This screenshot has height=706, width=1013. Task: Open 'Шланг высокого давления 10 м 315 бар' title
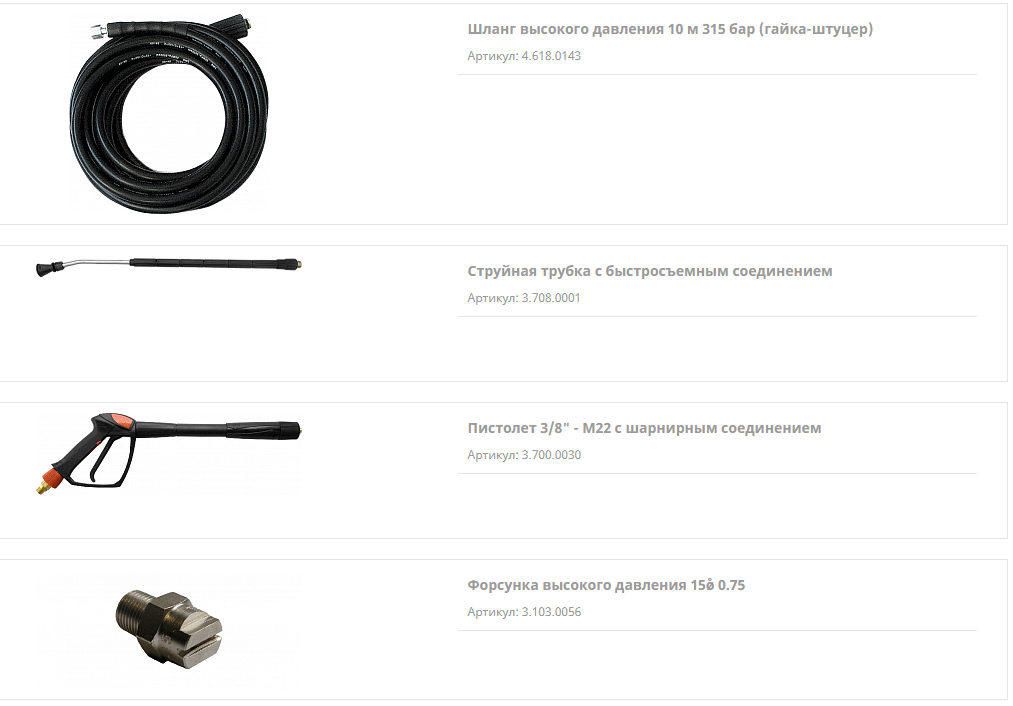tap(670, 29)
